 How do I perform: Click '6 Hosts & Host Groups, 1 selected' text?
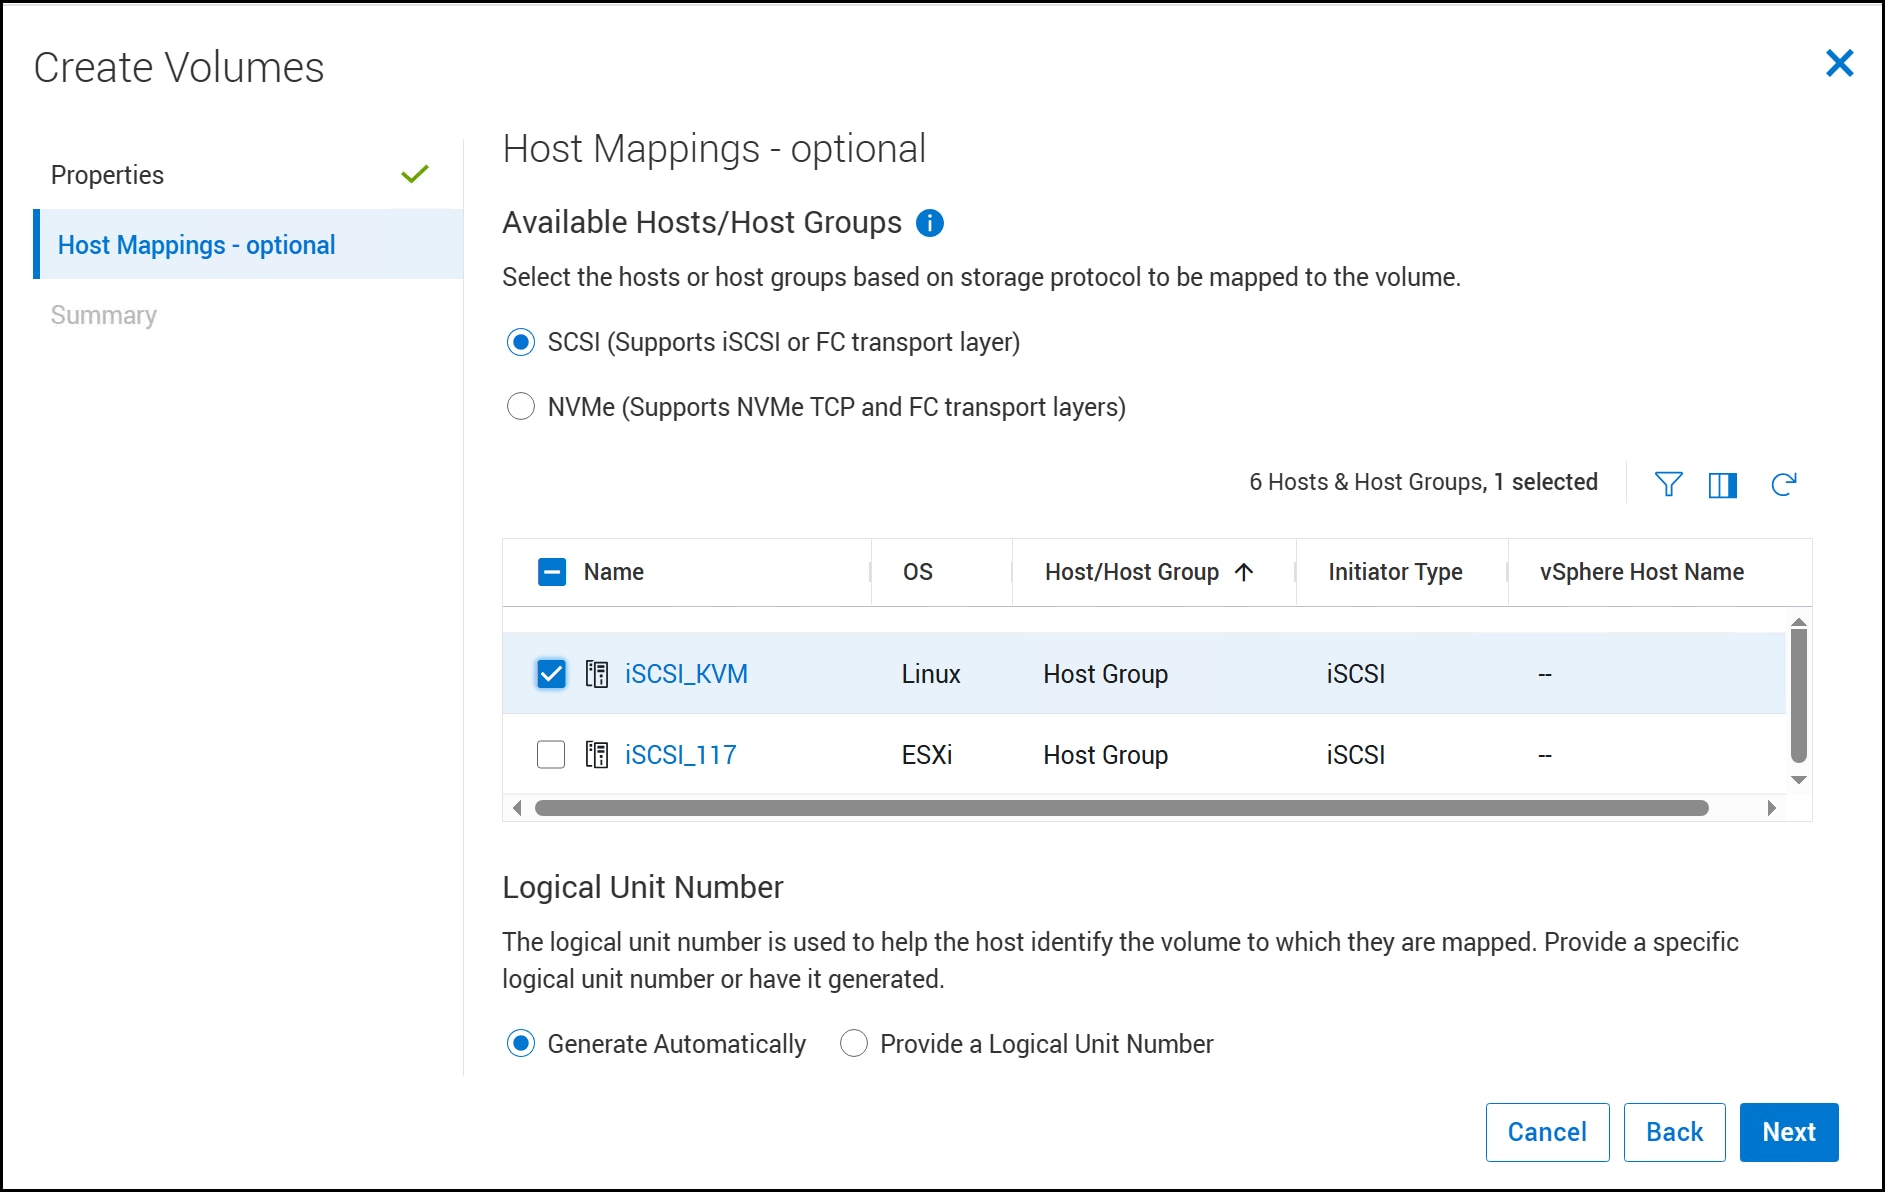pyautogui.click(x=1423, y=482)
